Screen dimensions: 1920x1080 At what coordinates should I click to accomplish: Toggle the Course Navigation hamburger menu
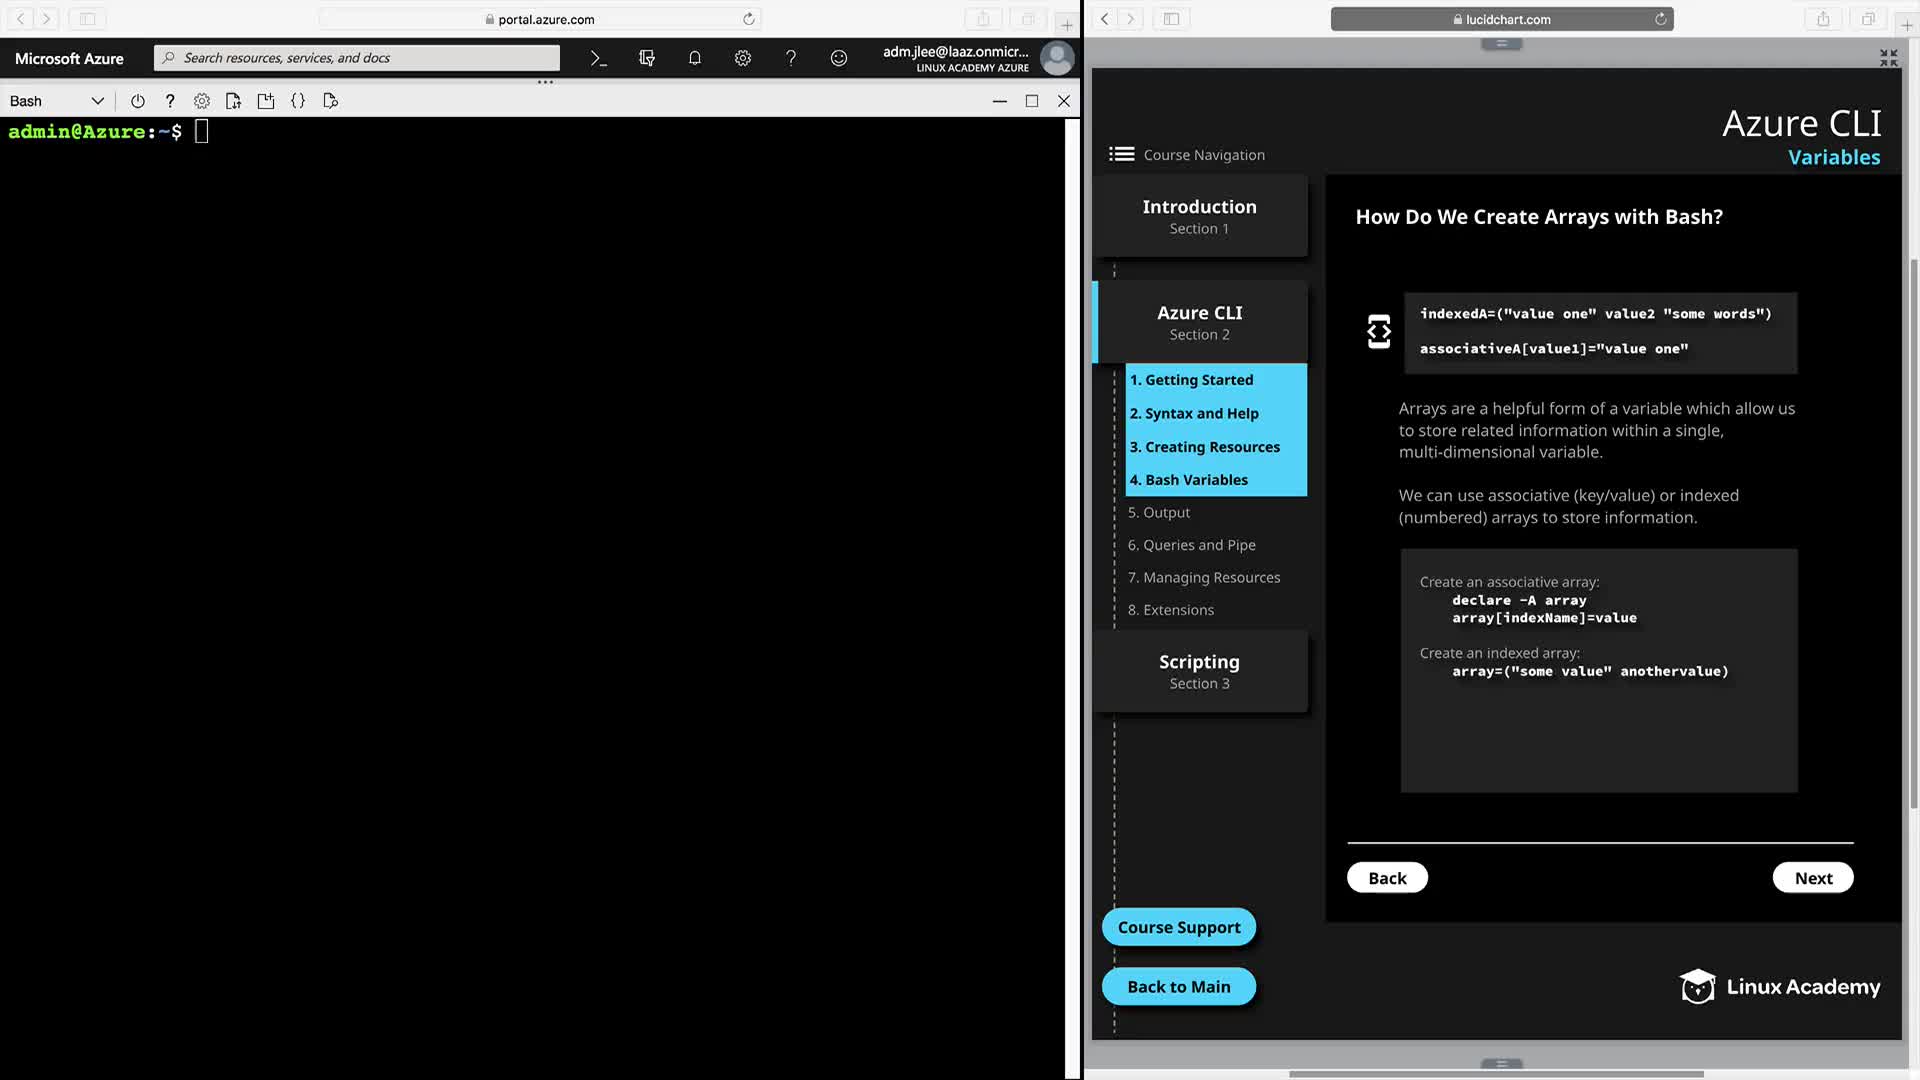pos(1121,154)
